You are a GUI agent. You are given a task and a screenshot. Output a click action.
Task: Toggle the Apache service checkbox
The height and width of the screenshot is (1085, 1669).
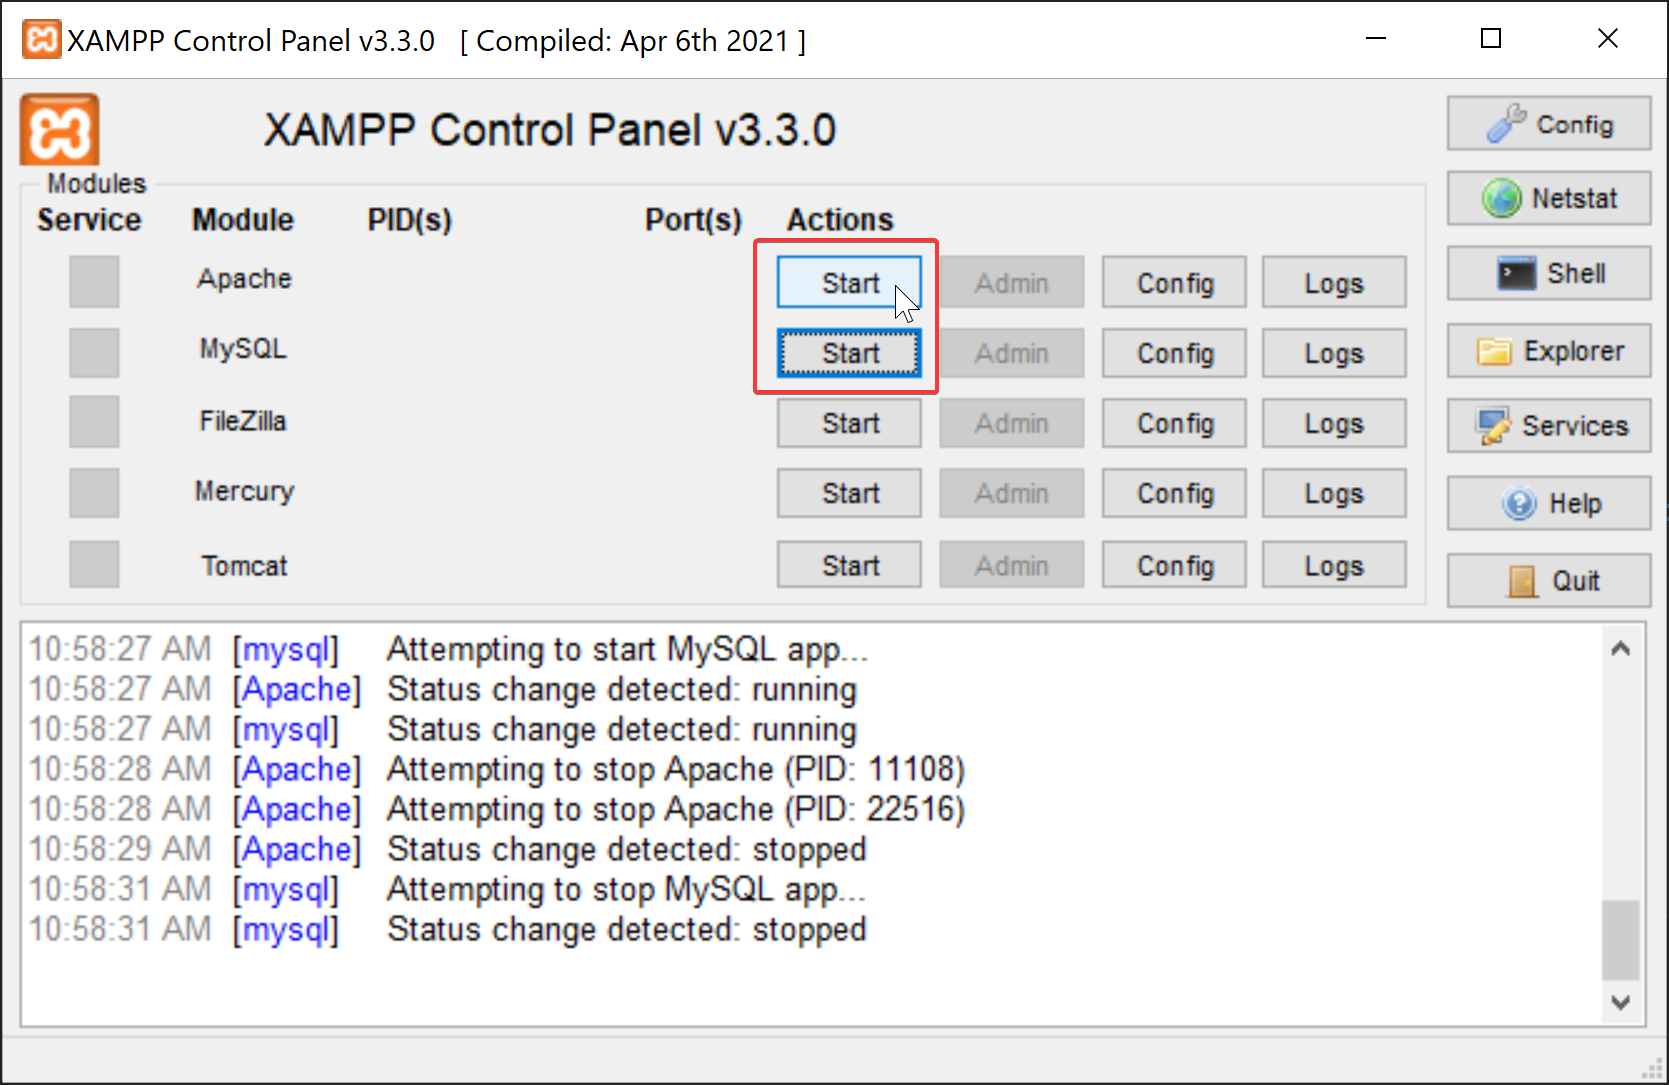(94, 282)
